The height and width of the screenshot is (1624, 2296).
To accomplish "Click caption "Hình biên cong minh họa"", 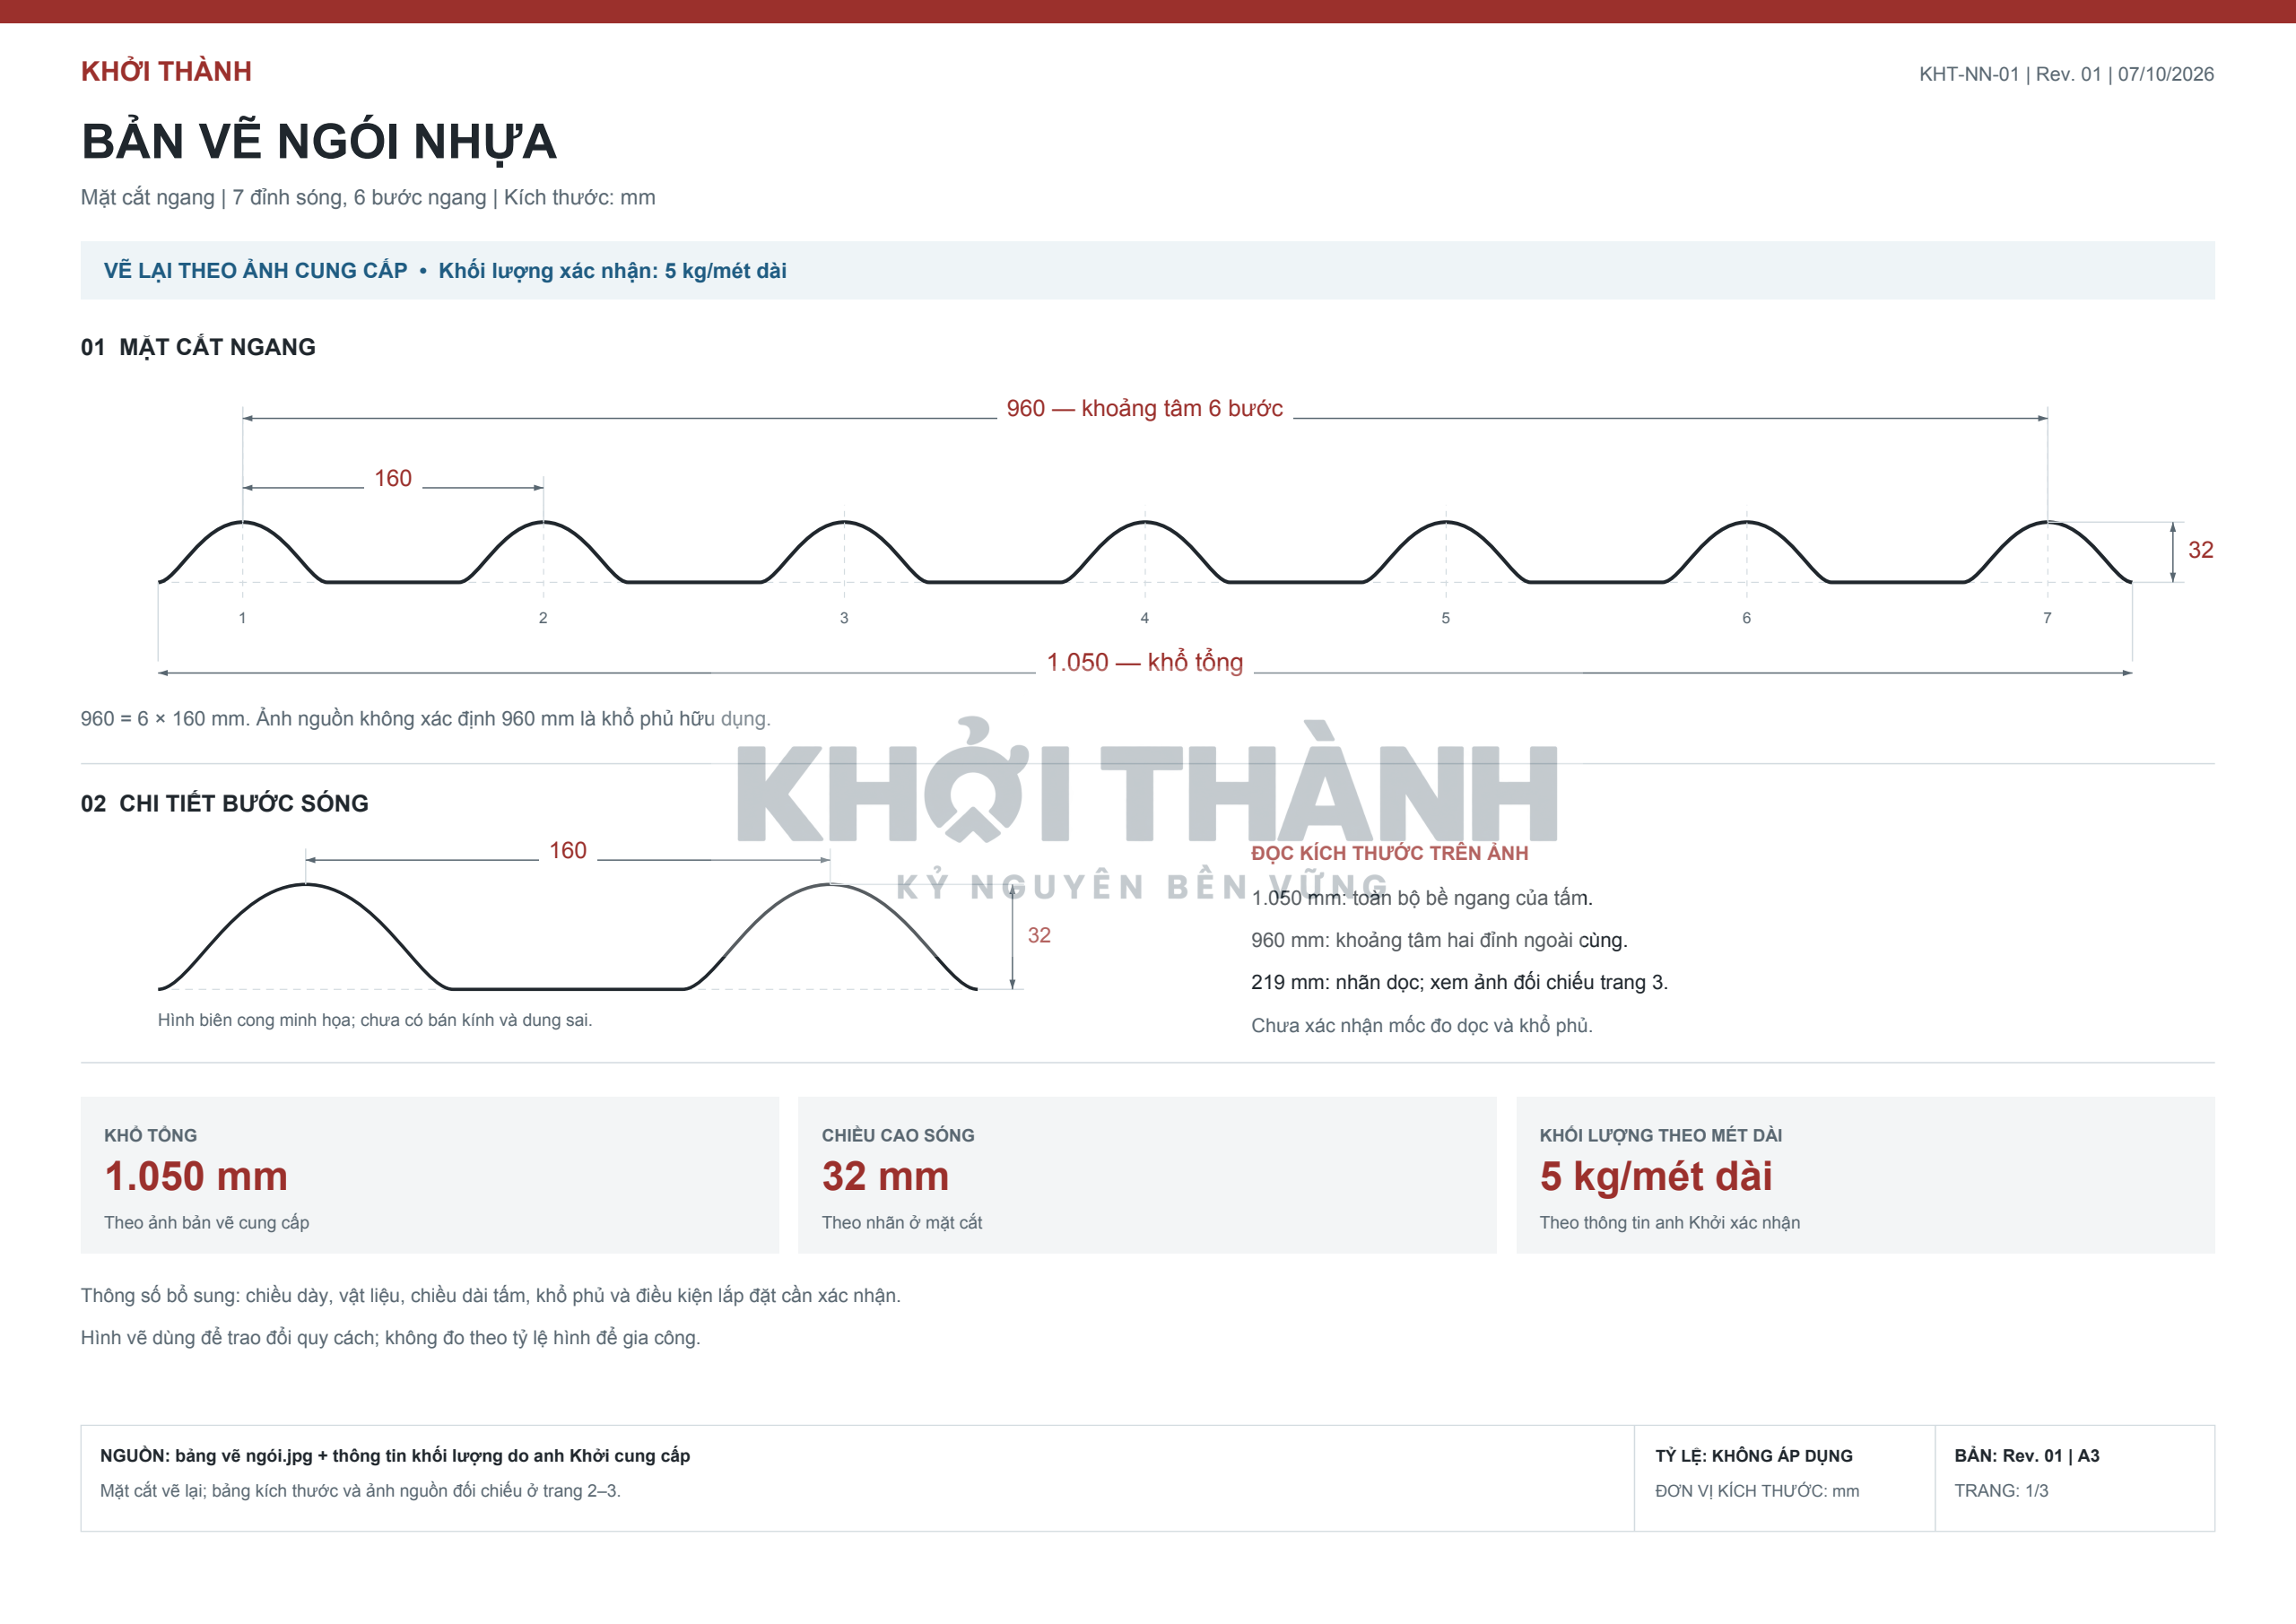I will [x=255, y=1020].
